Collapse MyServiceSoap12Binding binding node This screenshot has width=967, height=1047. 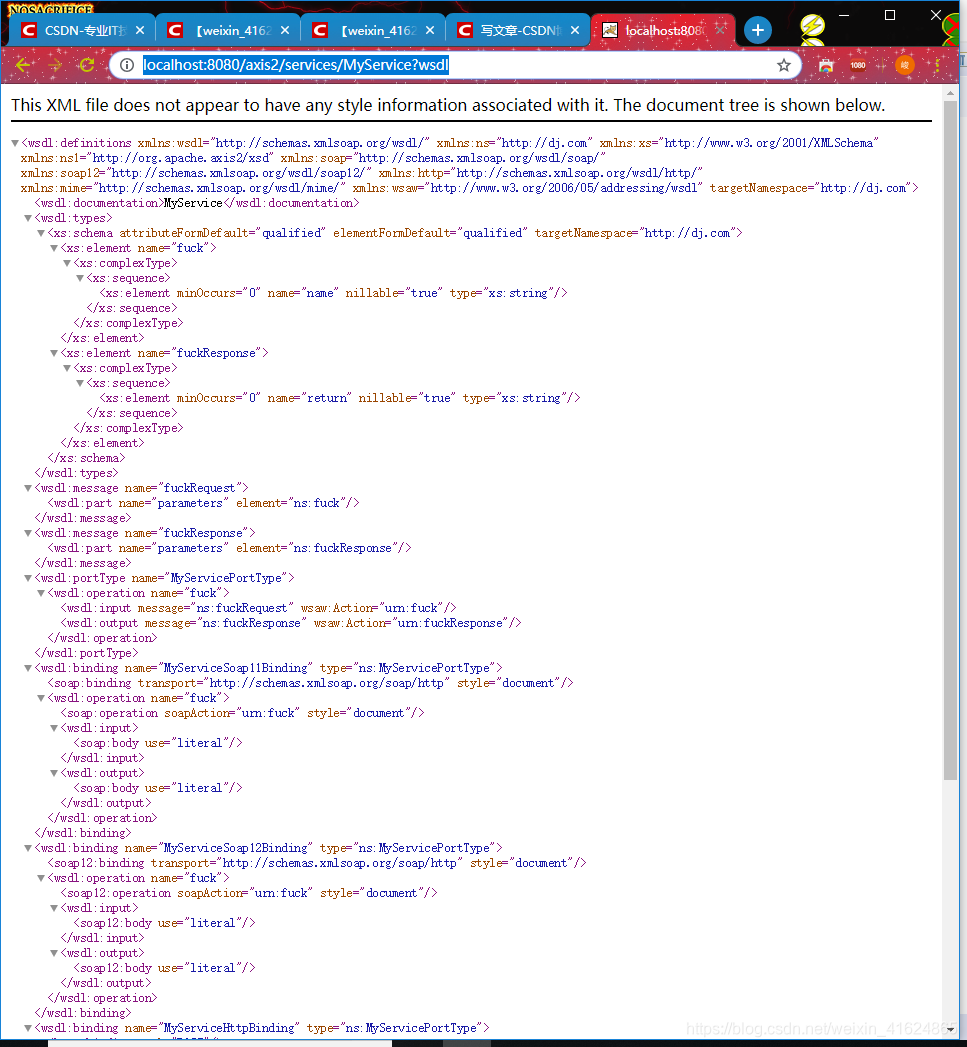coord(28,848)
